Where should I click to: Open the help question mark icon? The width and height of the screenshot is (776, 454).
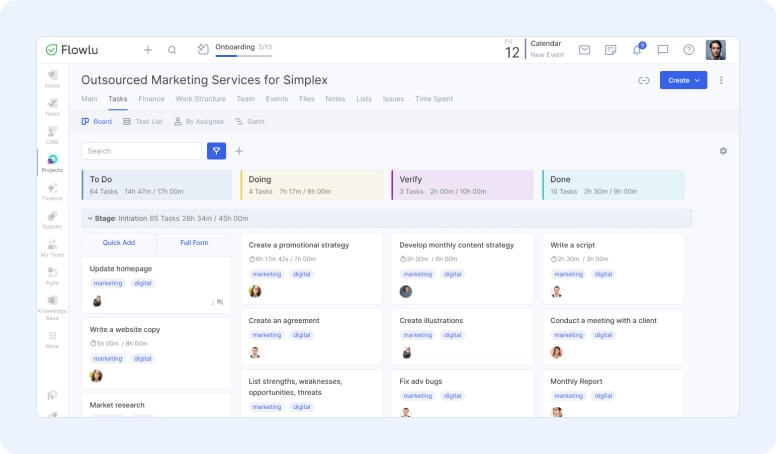pyautogui.click(x=689, y=50)
